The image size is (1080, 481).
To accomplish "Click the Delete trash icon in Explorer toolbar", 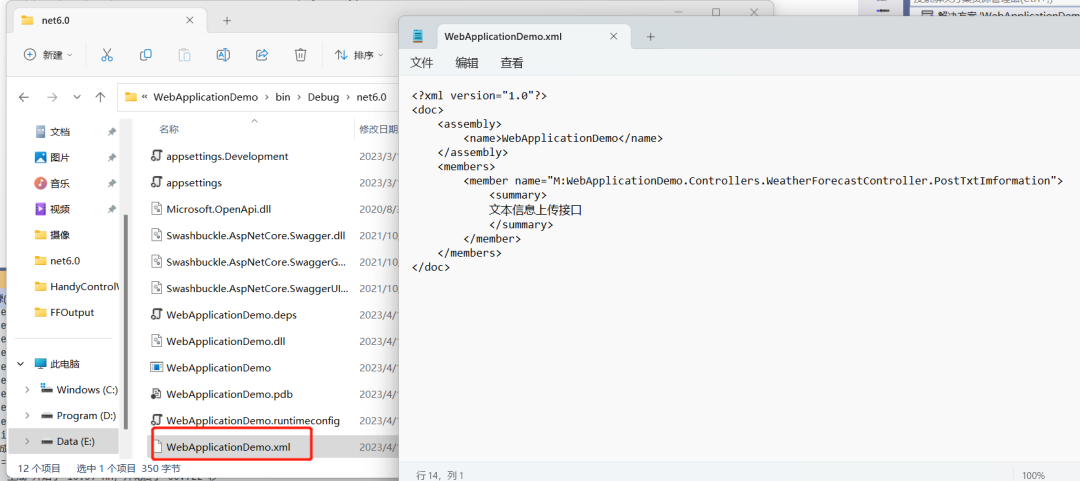I will pyautogui.click(x=300, y=55).
